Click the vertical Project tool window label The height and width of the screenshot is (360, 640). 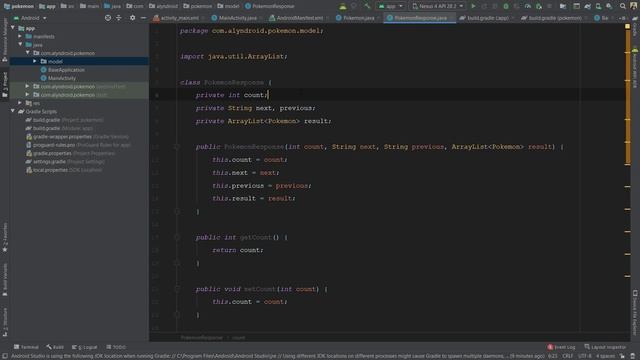(5, 84)
